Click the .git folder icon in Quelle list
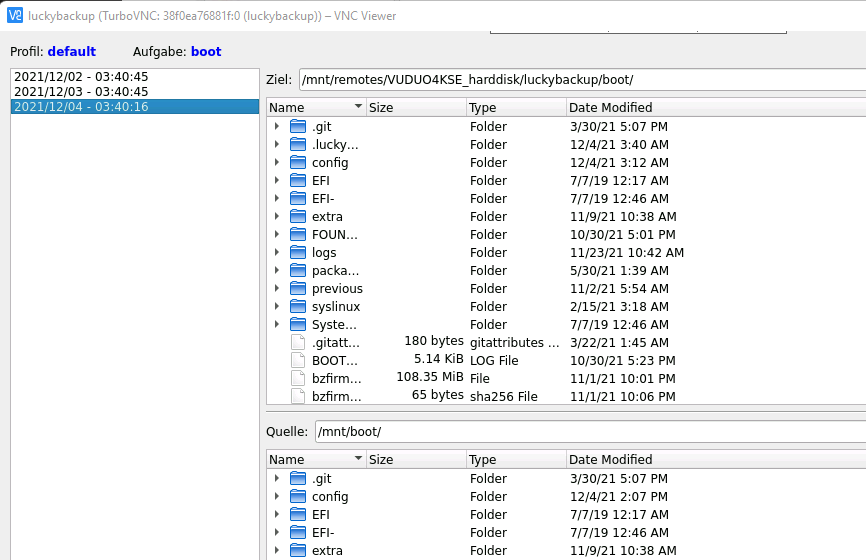Screen dimensions: 866x560 pyautogui.click(x=298, y=478)
